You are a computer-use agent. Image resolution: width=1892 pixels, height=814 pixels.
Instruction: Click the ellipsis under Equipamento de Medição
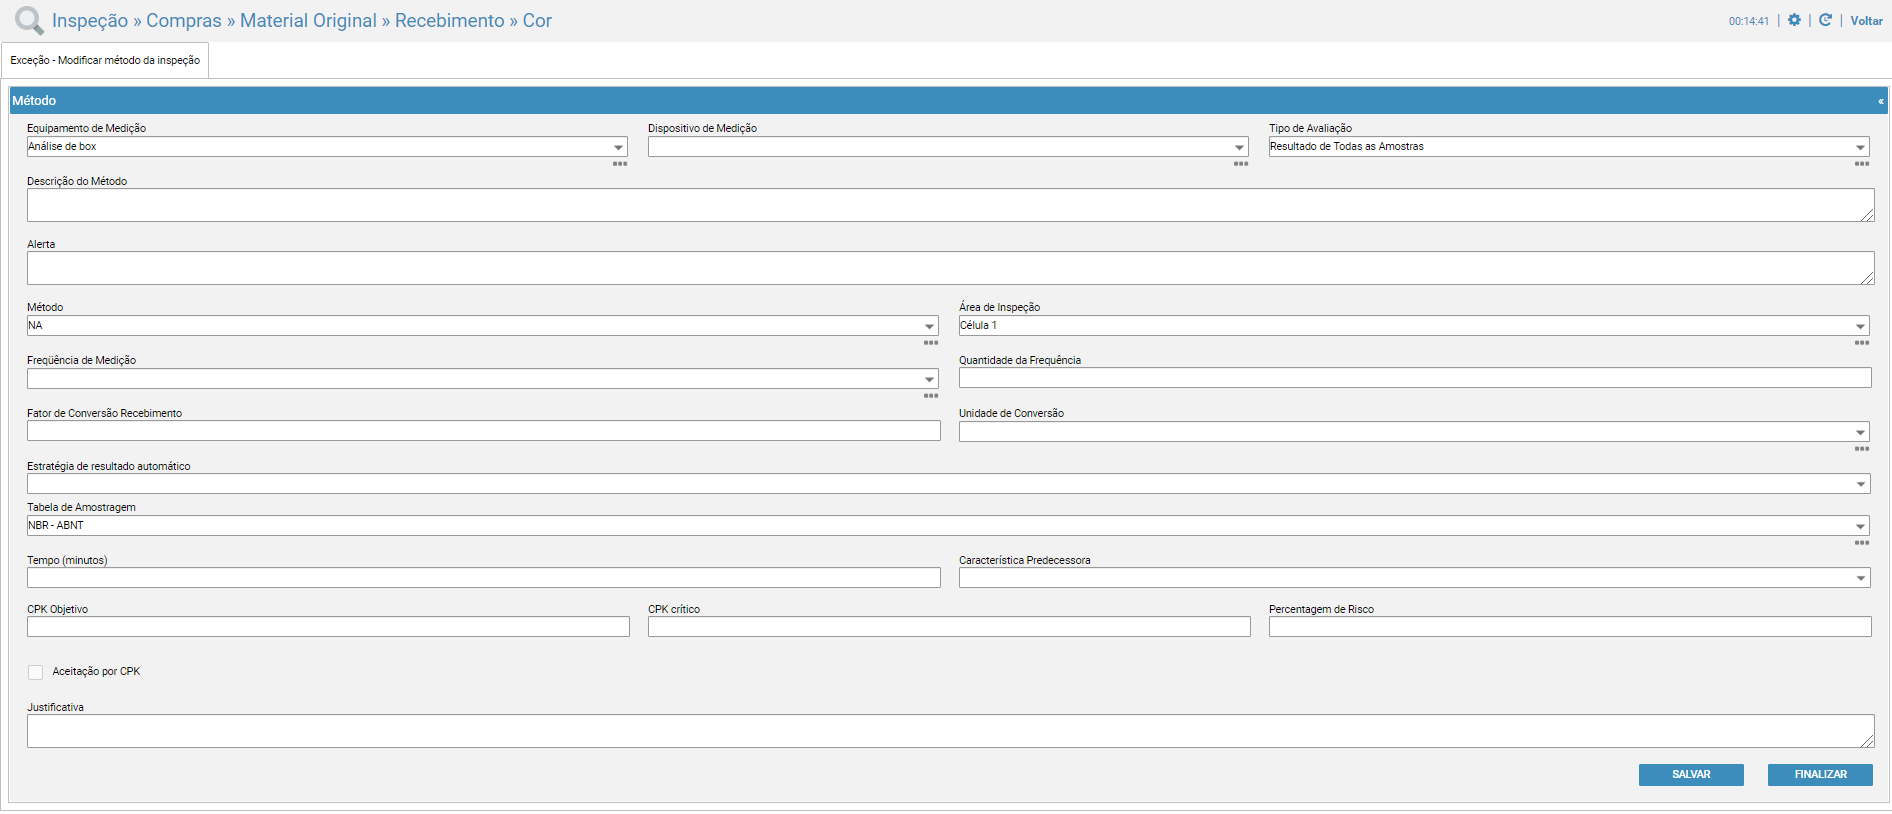pos(620,164)
